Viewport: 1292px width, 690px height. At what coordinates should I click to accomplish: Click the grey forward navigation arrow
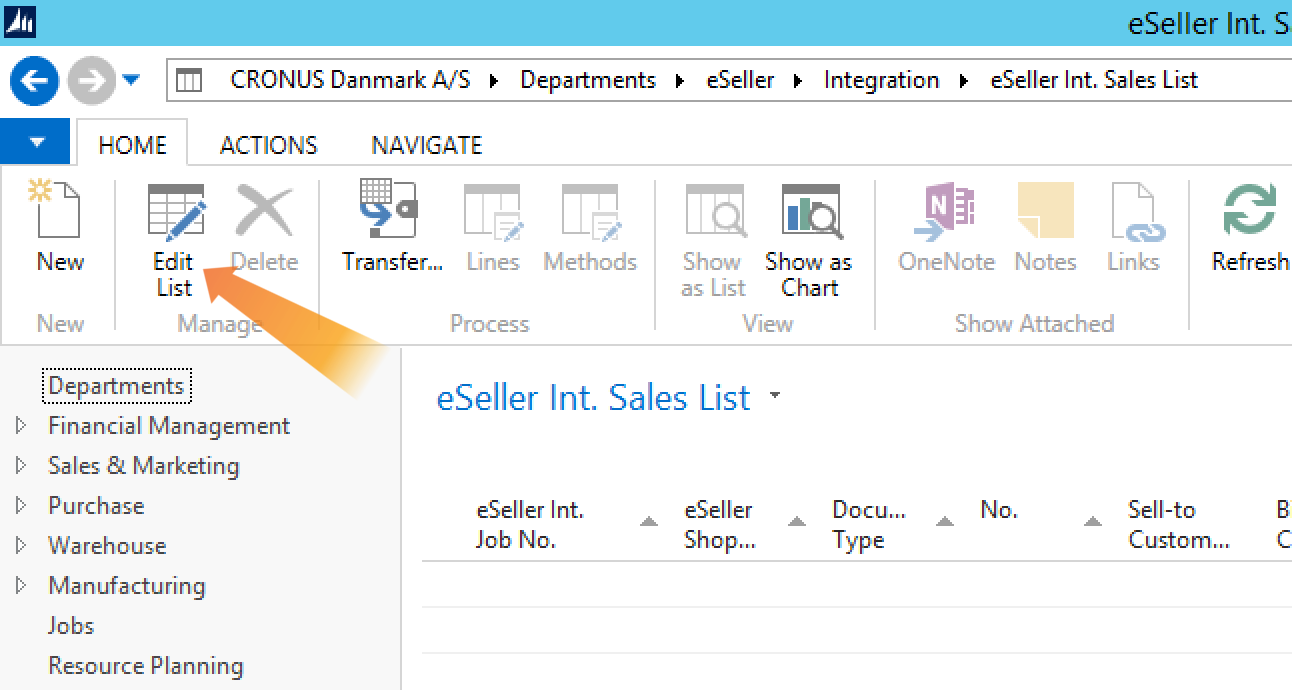92,81
